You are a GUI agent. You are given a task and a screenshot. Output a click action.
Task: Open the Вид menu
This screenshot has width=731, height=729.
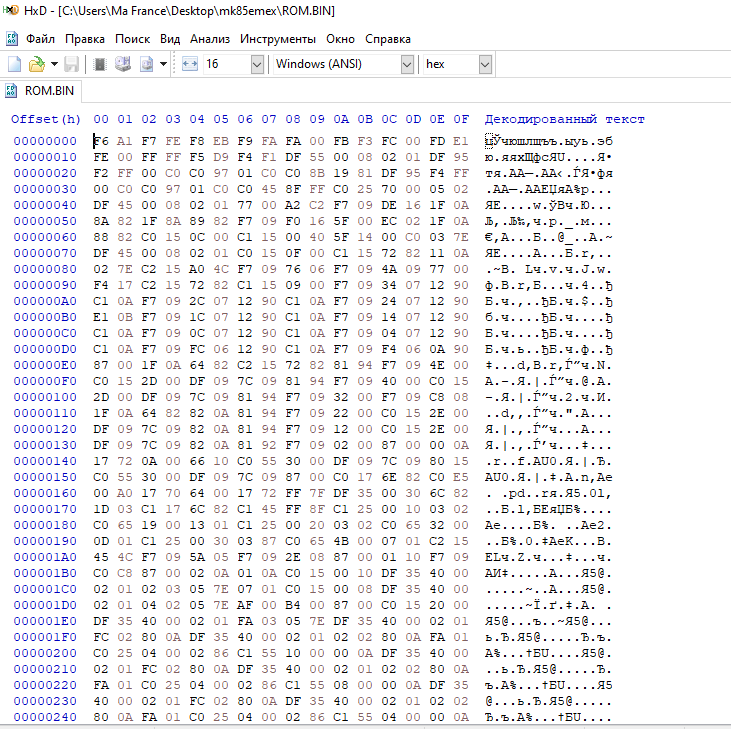click(x=170, y=39)
